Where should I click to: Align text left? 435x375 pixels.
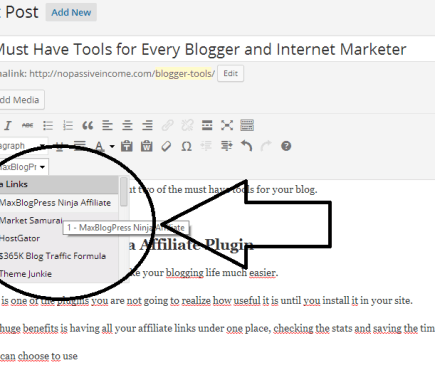[x=107, y=126]
